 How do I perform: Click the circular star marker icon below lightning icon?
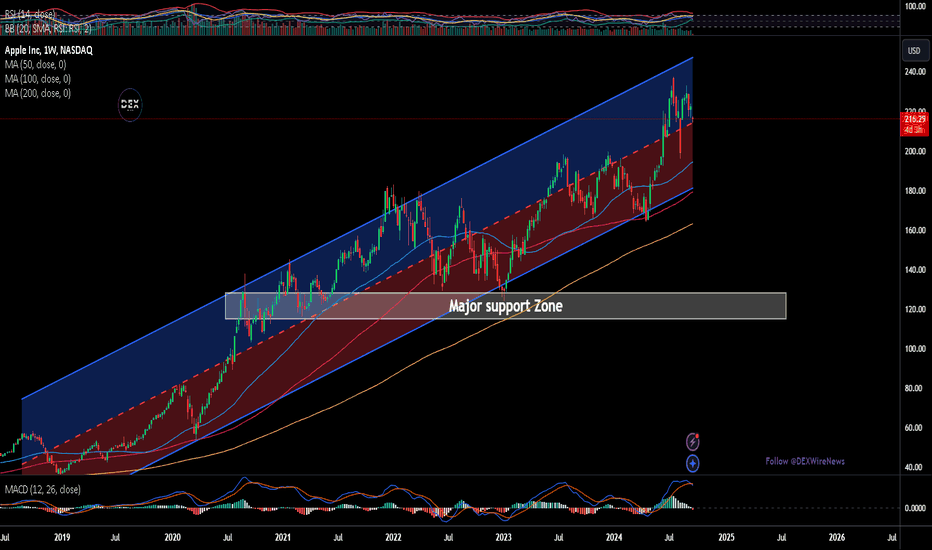692,463
